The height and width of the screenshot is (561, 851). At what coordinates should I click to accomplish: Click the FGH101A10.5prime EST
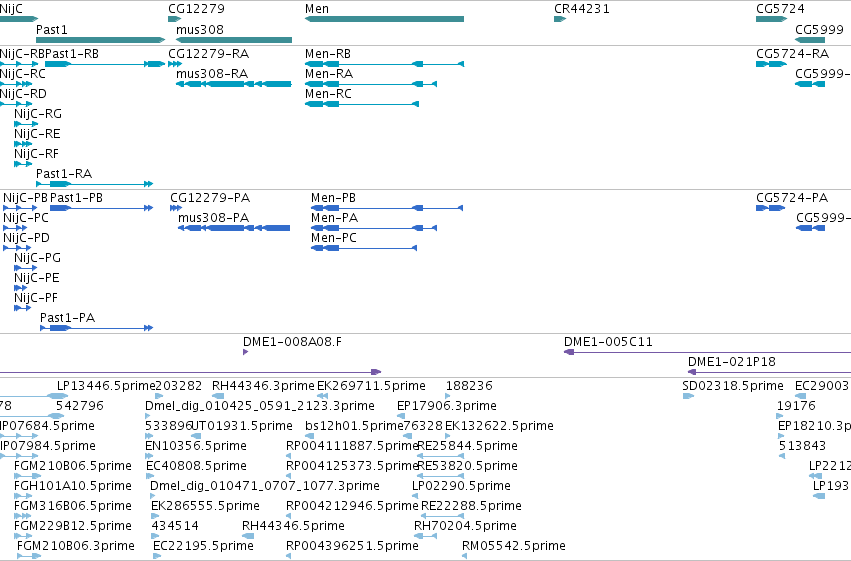23,496
